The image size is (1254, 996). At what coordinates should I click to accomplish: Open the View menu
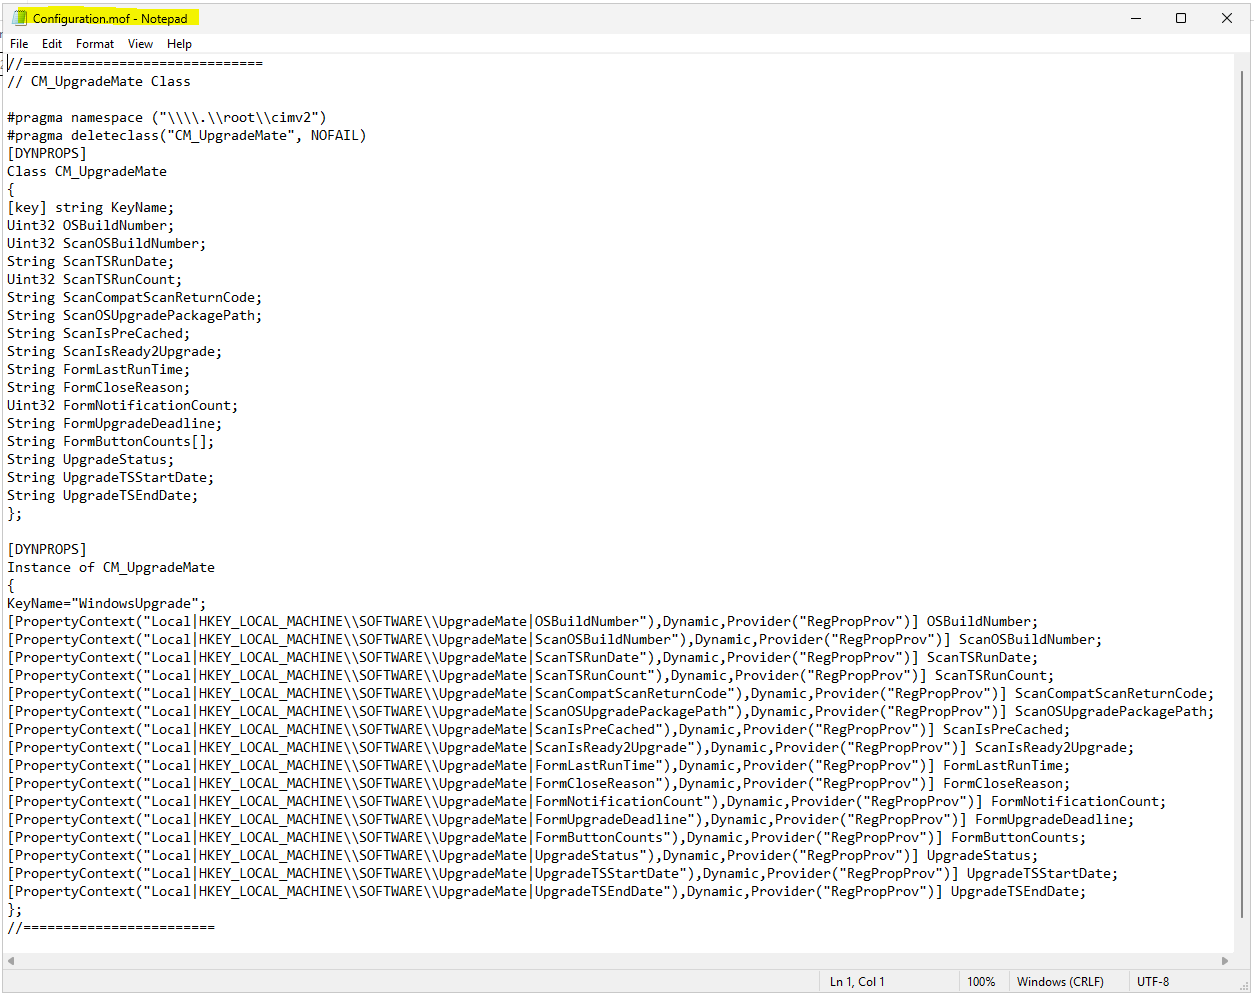140,44
